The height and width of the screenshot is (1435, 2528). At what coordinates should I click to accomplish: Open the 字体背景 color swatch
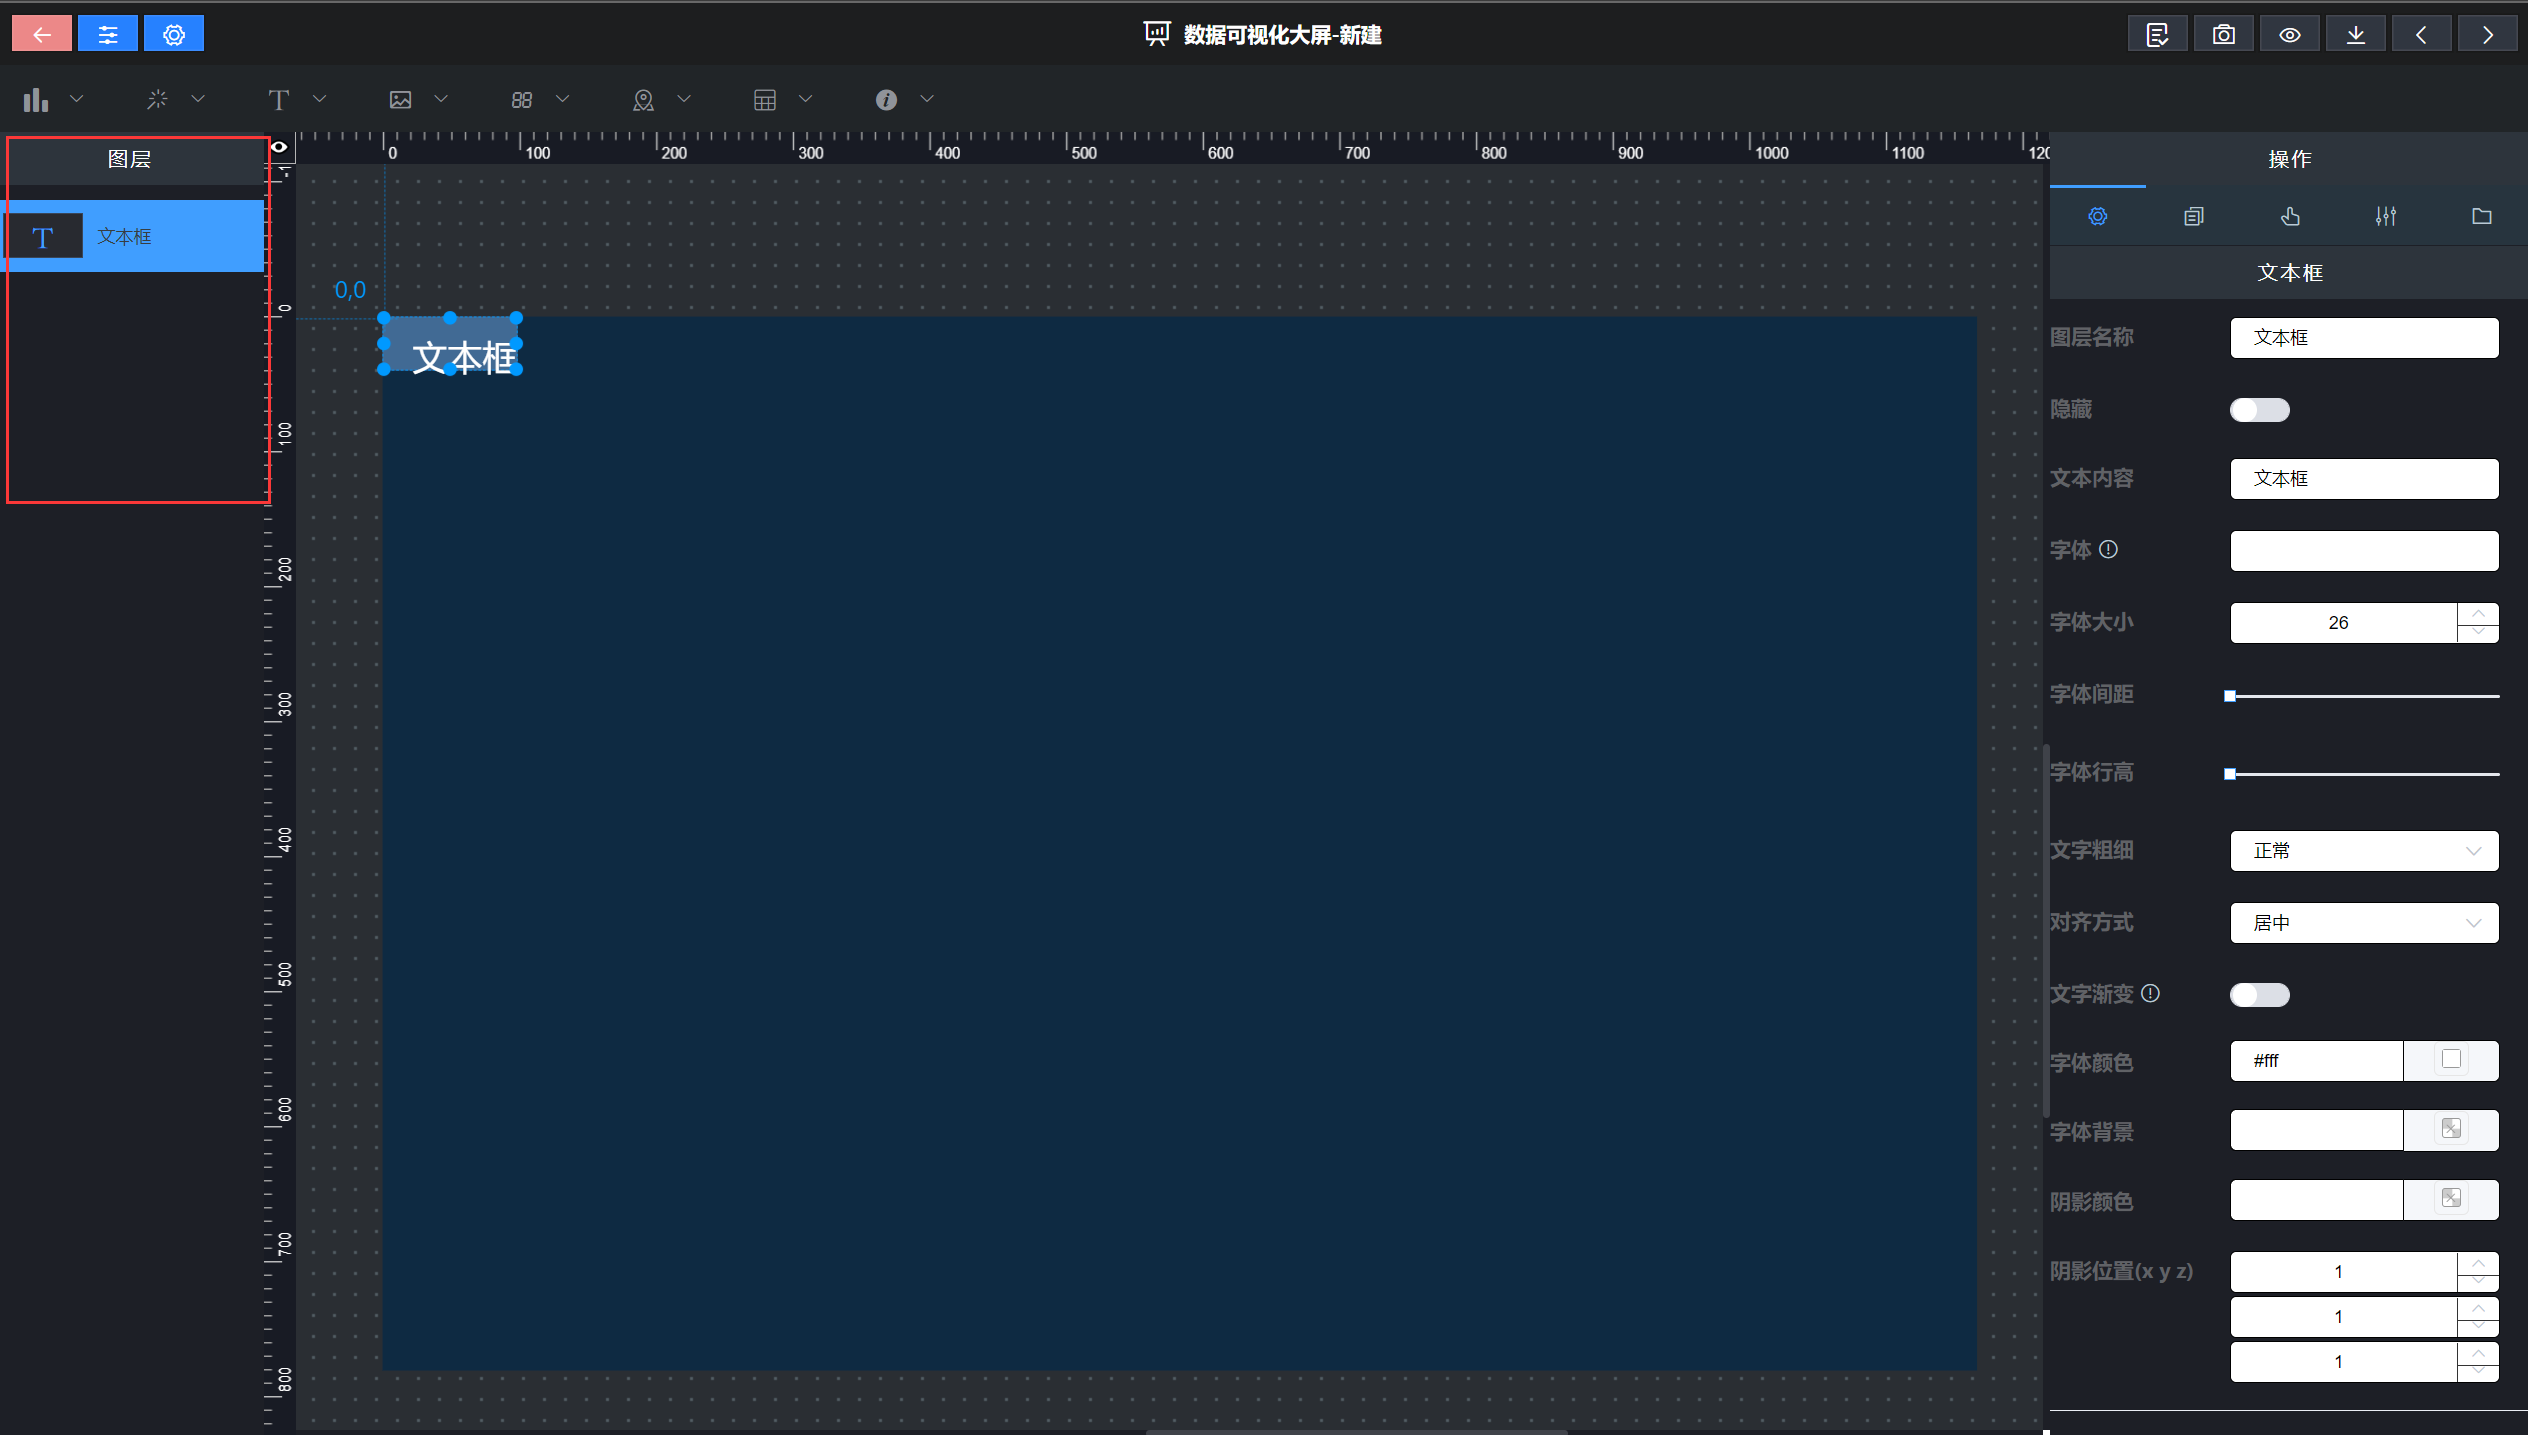(2451, 1130)
